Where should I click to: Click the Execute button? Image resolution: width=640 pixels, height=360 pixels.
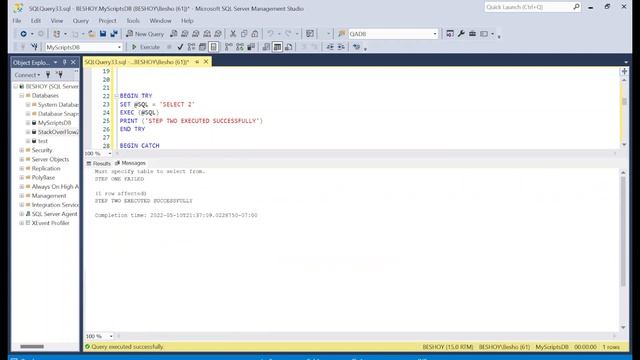point(146,47)
